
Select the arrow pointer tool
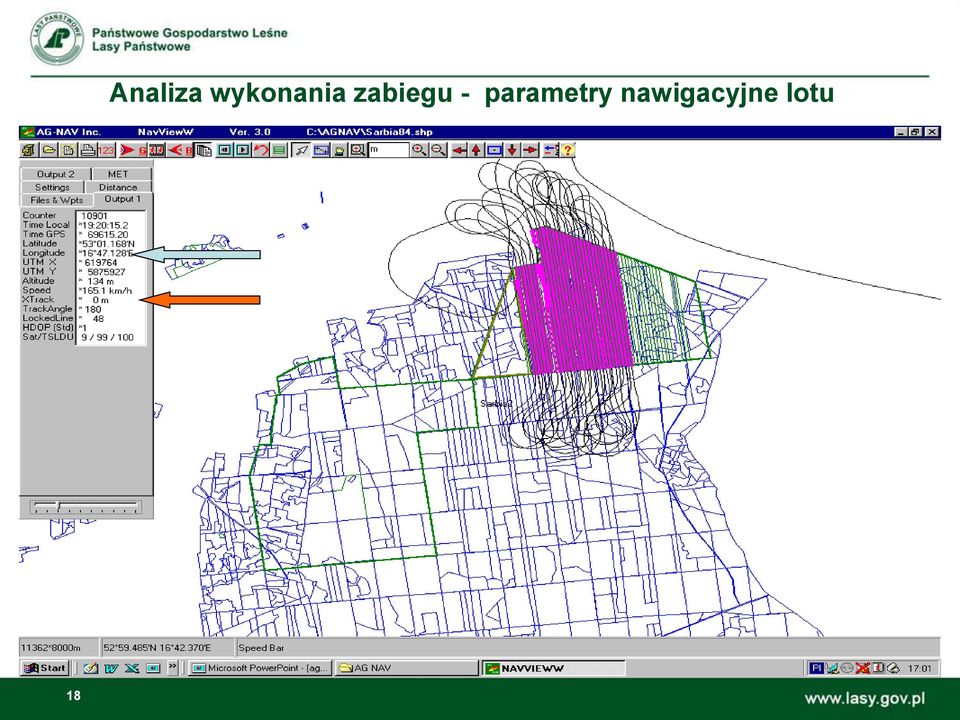coord(301,150)
